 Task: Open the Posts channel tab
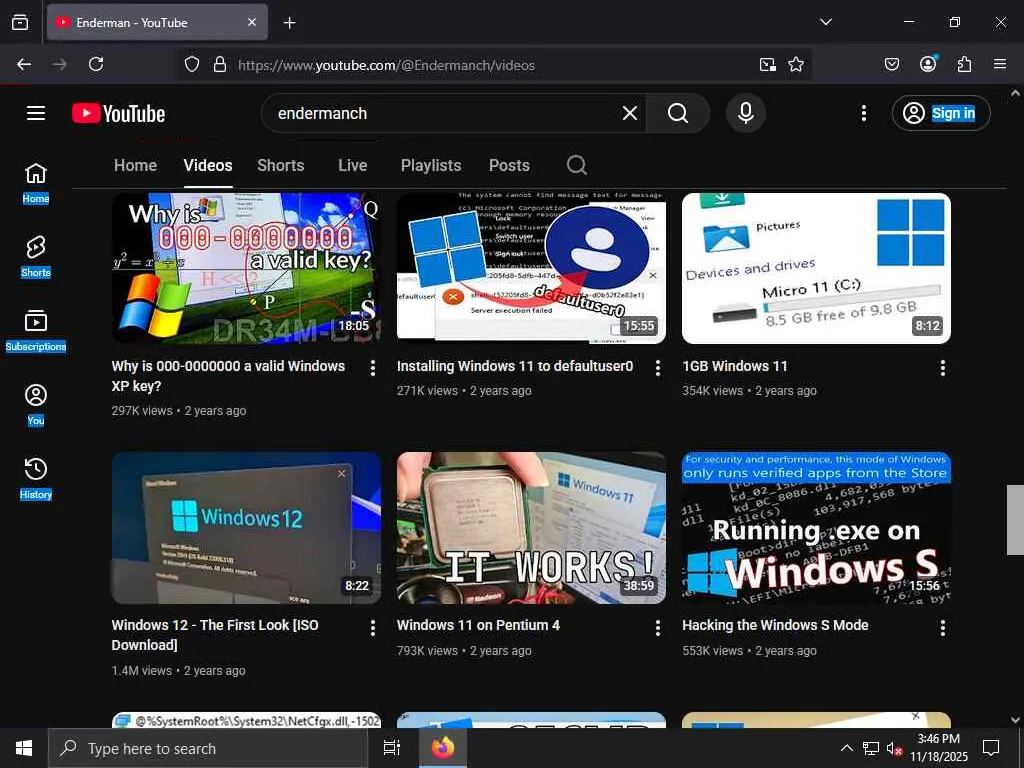pyautogui.click(x=509, y=165)
